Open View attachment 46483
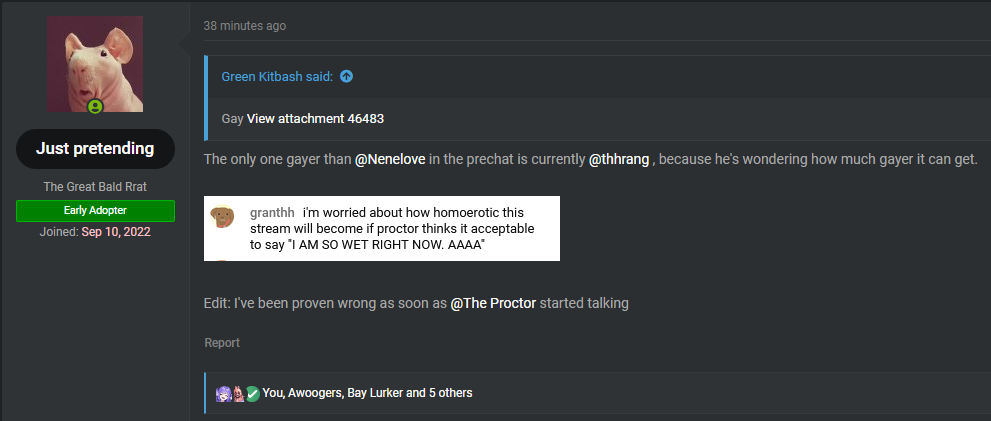 point(315,118)
